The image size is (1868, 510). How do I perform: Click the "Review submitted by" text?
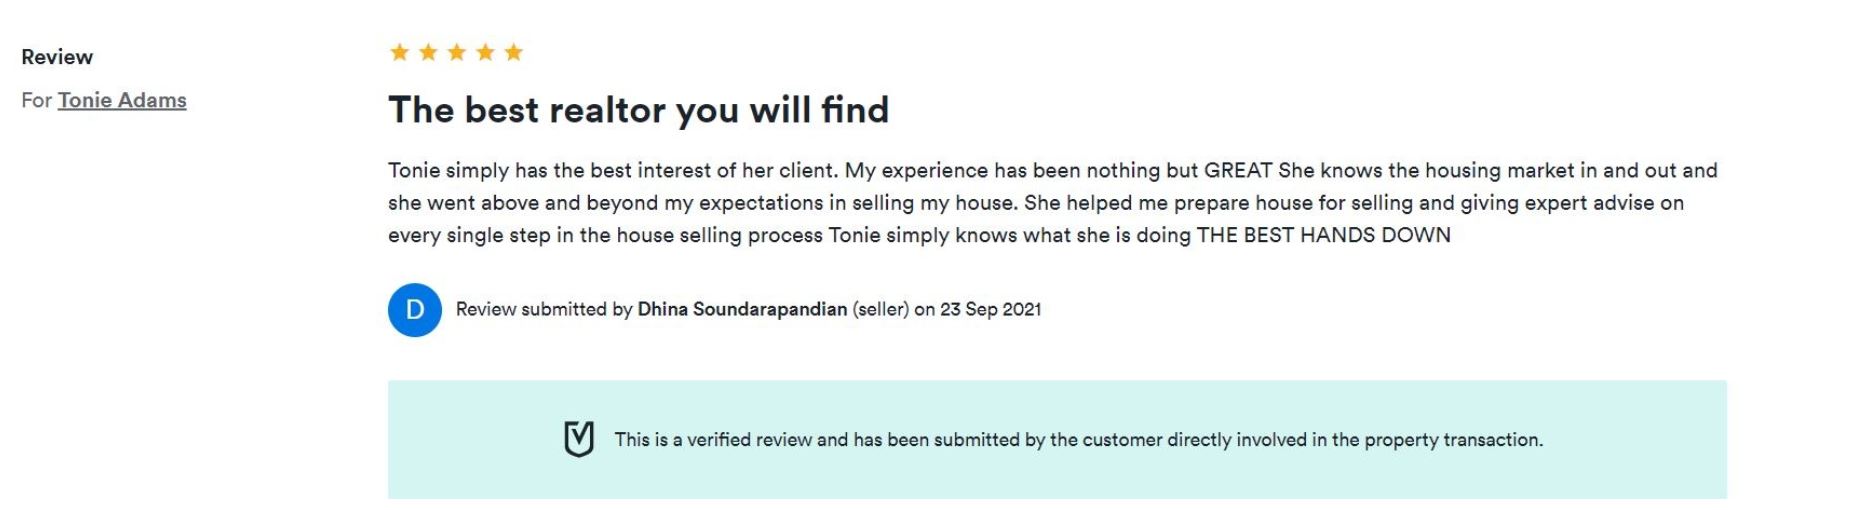click(544, 310)
